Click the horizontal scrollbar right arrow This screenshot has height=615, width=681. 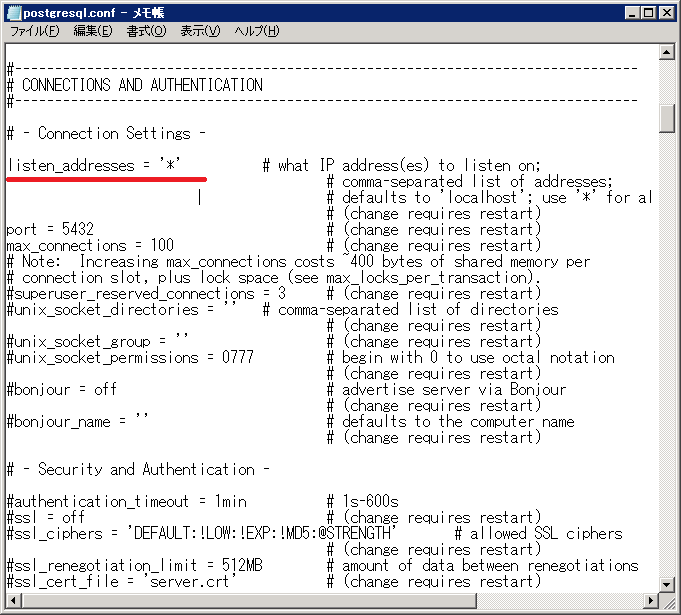coord(650,600)
